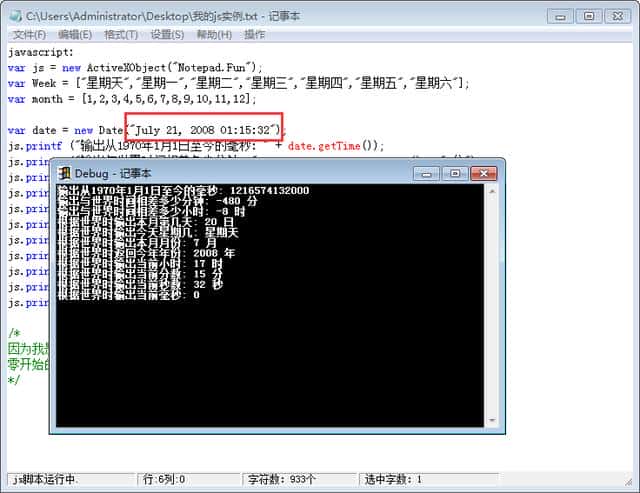Click the 'var date = new Date' text
Viewport: 640px width, 493px height.
[65, 130]
